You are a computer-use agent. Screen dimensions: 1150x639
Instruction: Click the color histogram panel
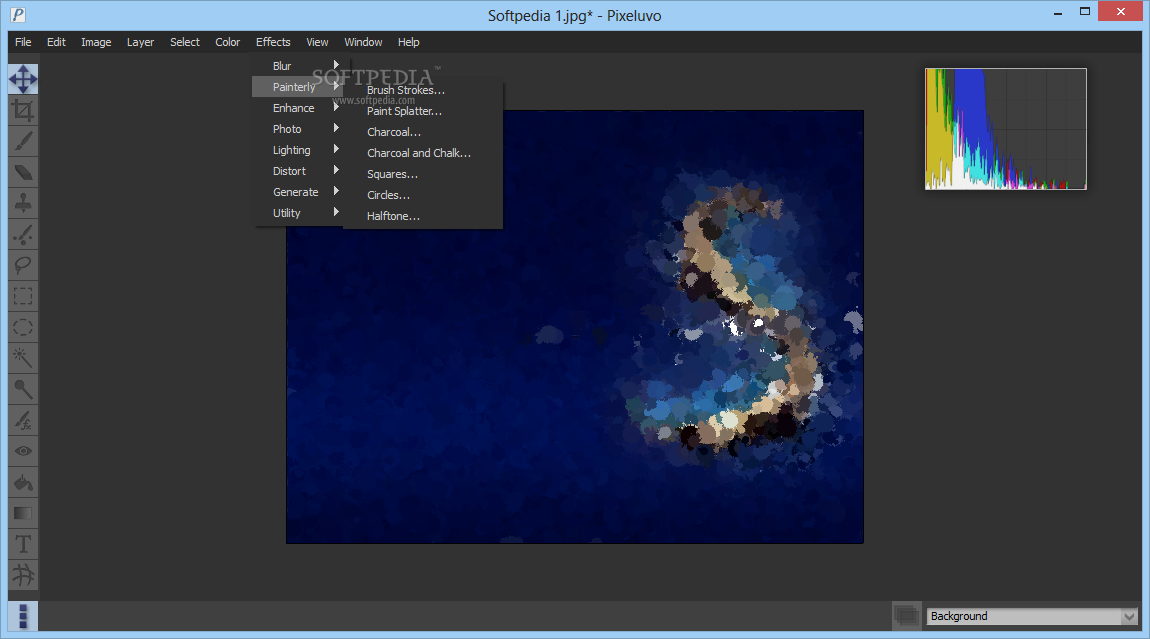pos(1006,129)
